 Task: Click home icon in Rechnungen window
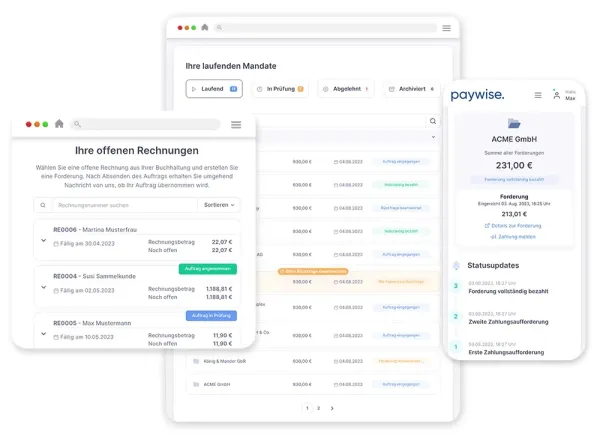59,124
